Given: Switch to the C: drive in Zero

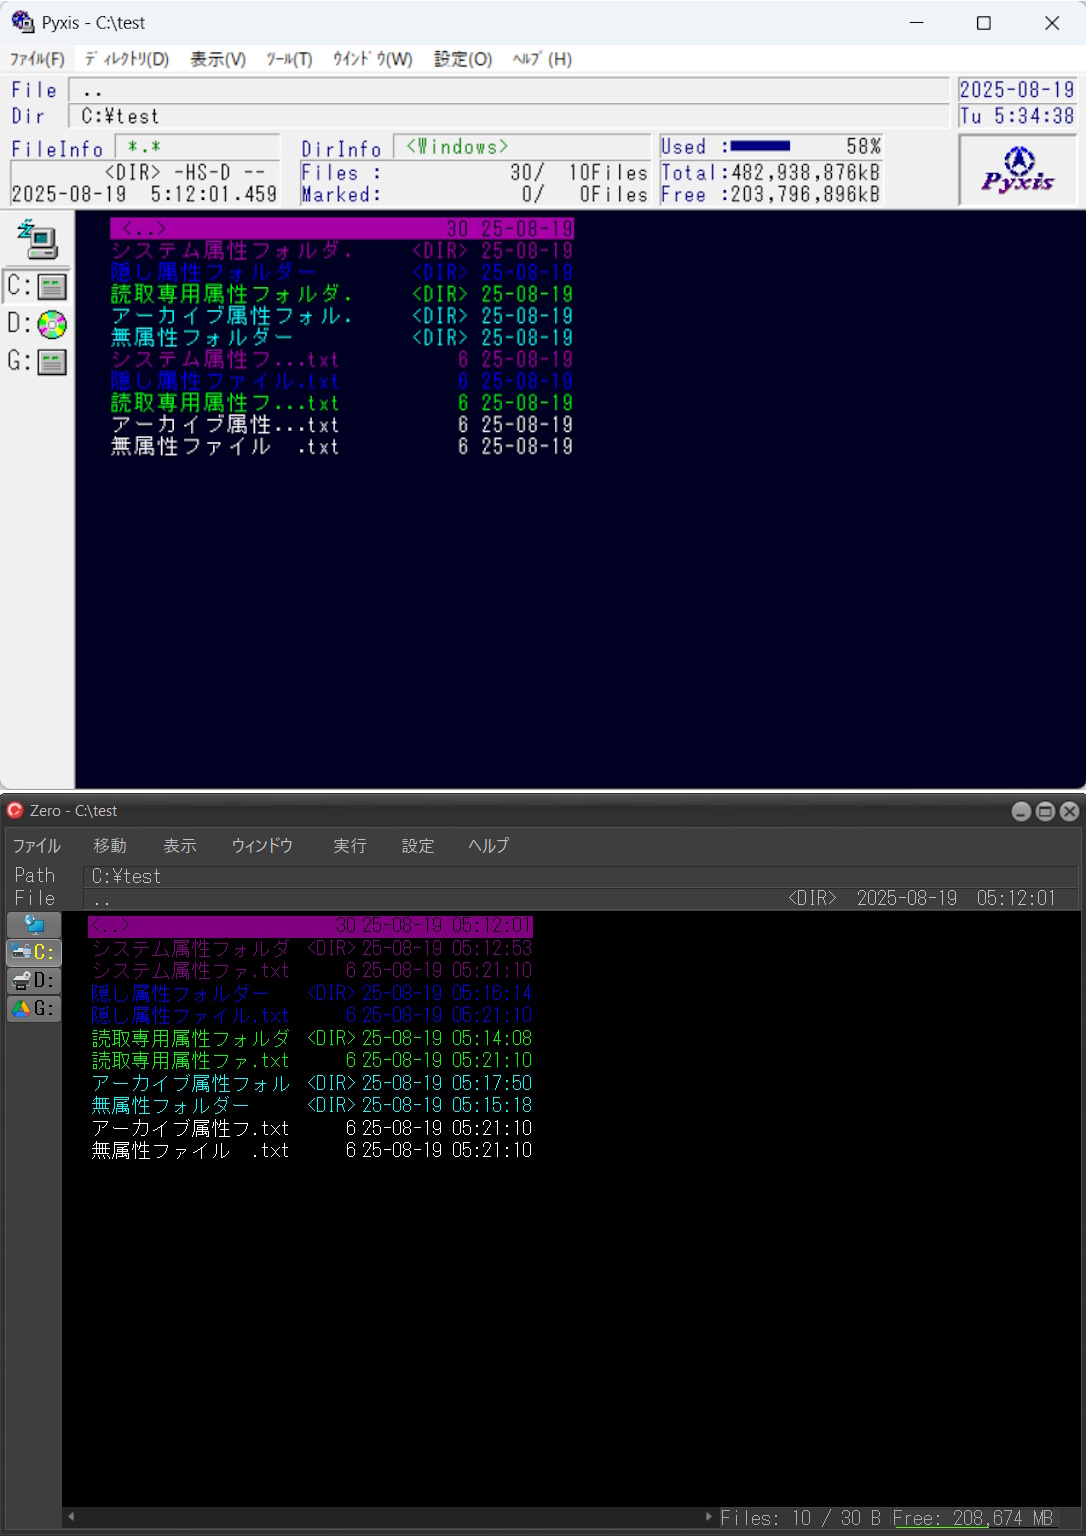Looking at the screenshot, I should pyautogui.click(x=34, y=952).
